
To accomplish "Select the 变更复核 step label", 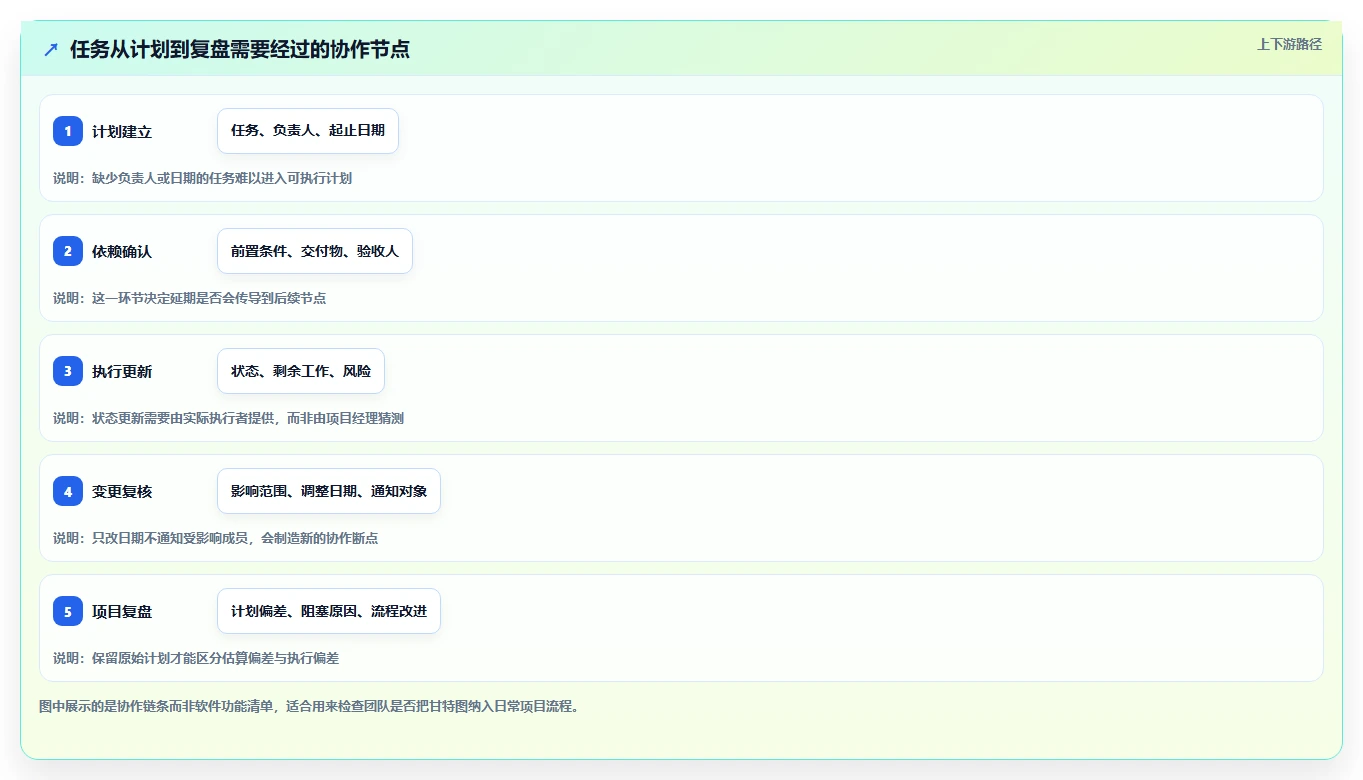I will [x=122, y=491].
